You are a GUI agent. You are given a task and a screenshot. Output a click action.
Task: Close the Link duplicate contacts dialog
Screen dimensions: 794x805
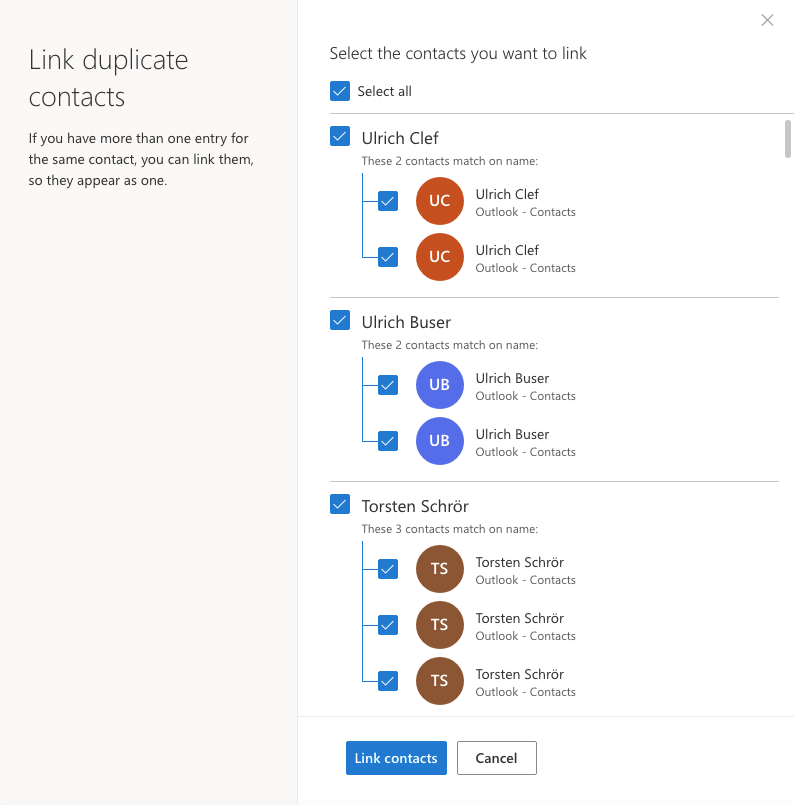coord(767,20)
